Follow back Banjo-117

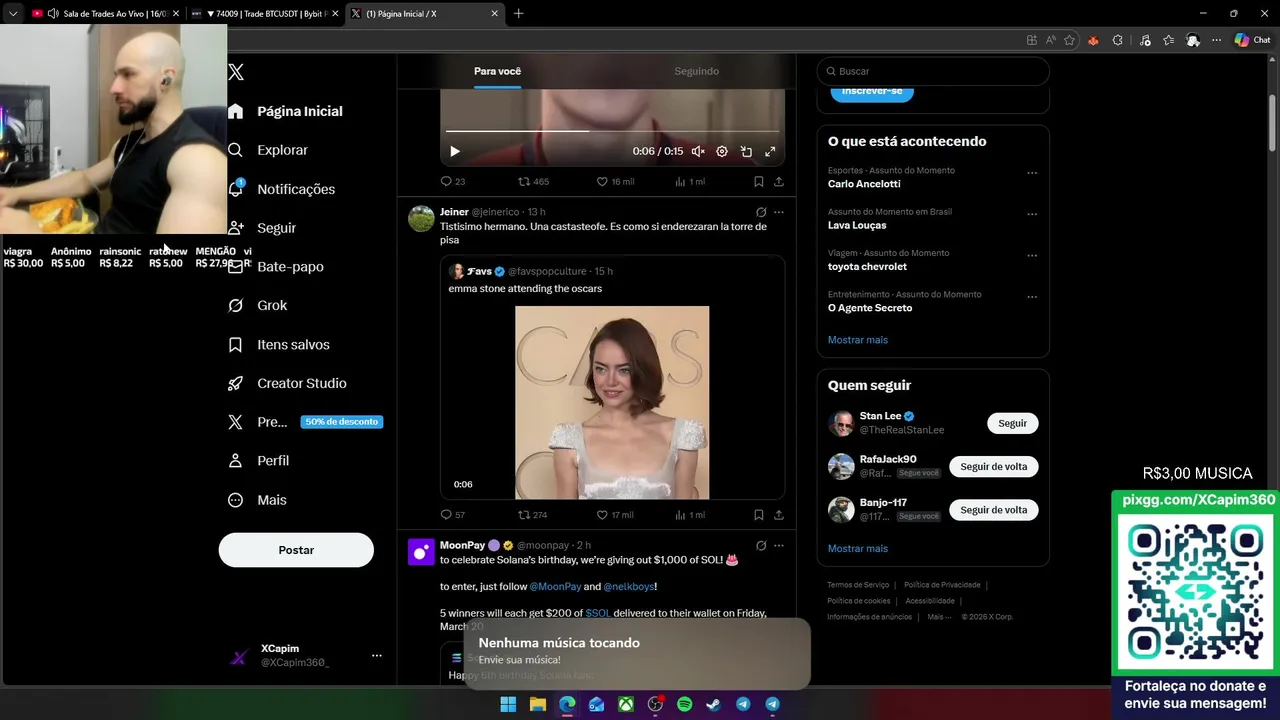[x=994, y=510]
